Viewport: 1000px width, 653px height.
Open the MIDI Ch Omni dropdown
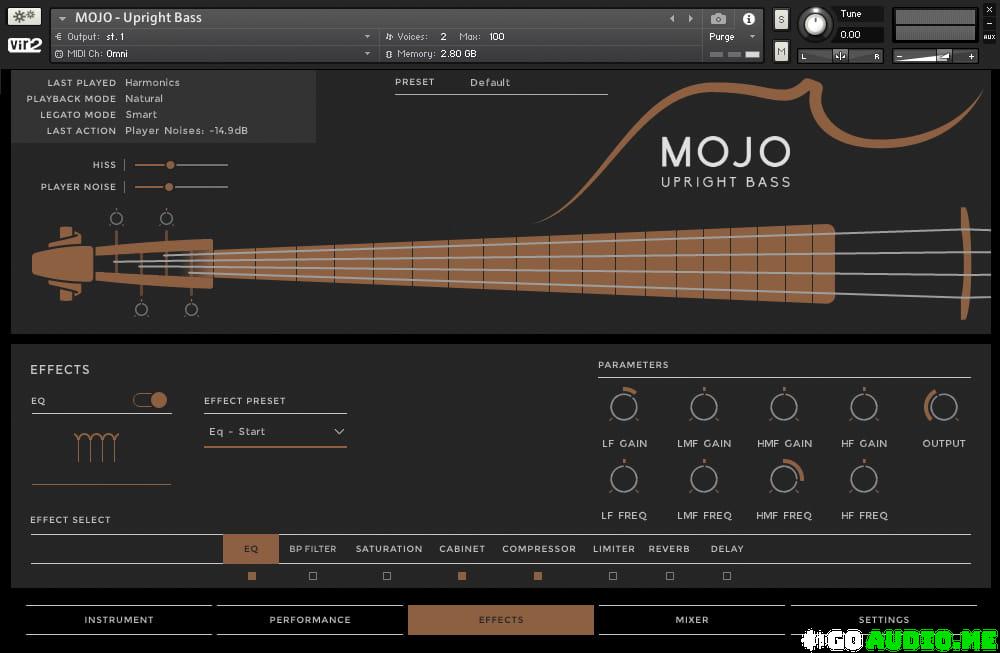pyautogui.click(x=214, y=54)
